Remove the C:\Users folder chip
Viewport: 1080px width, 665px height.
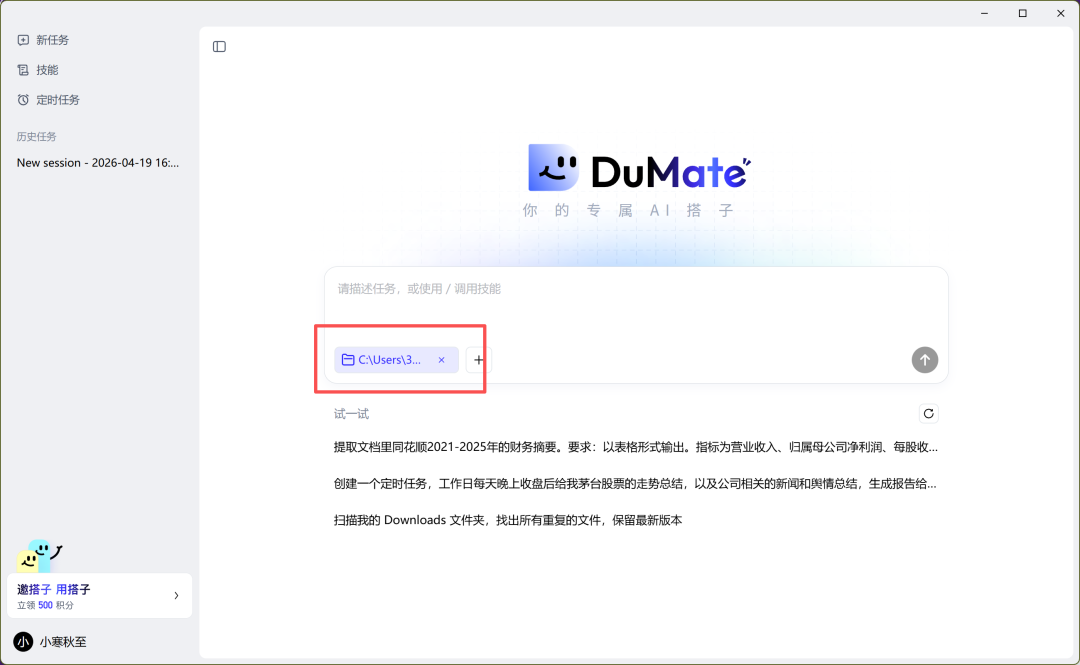coord(441,360)
